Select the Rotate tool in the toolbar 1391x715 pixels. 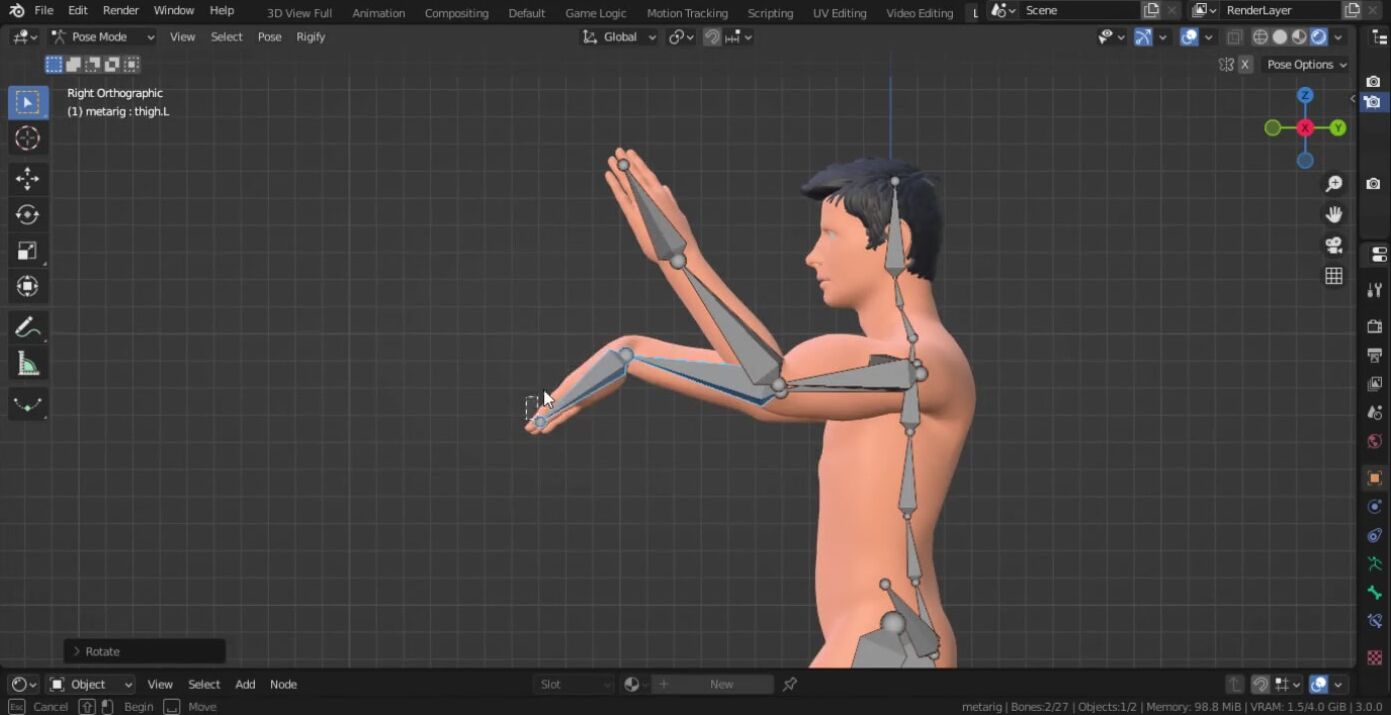tap(27, 214)
